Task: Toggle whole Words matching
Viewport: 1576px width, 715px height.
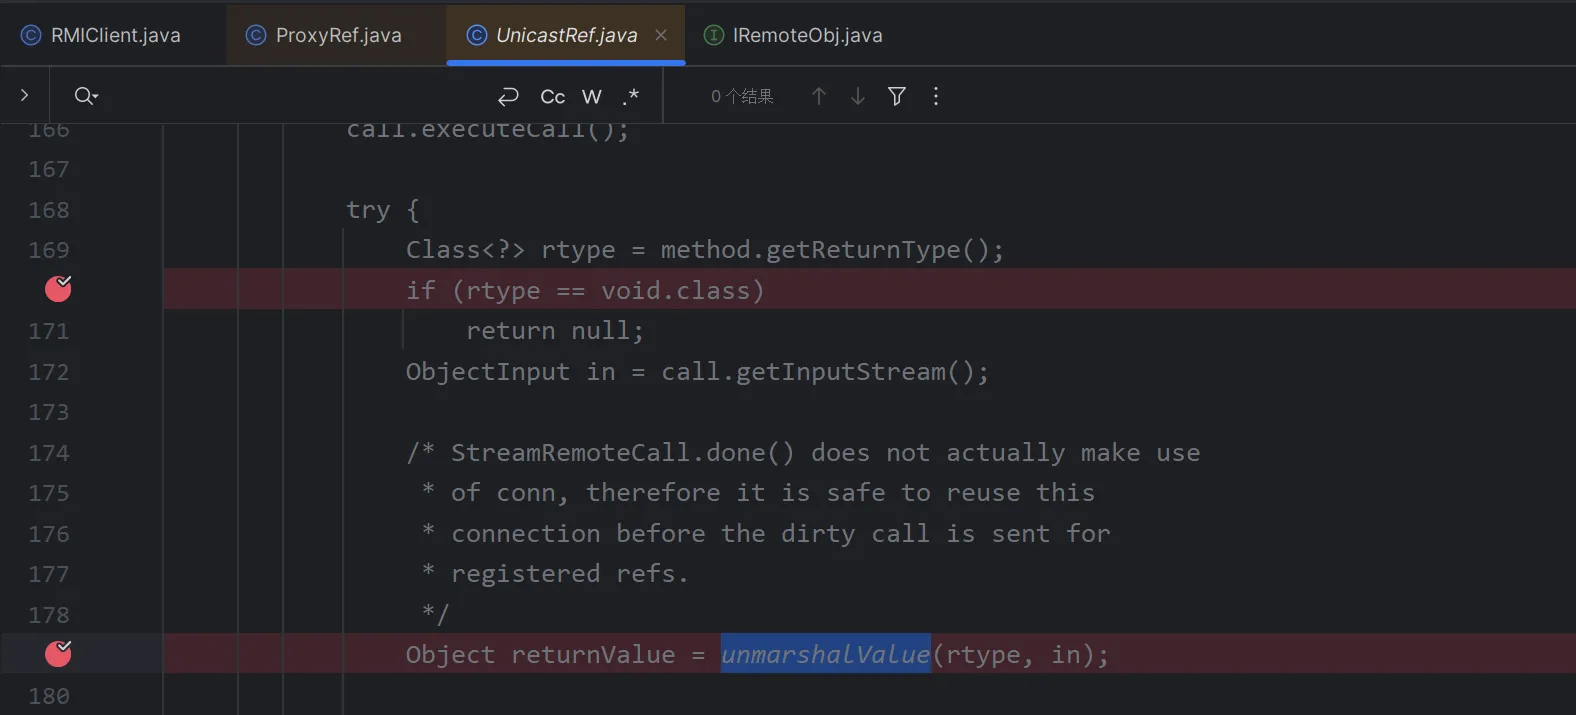Action: click(592, 96)
